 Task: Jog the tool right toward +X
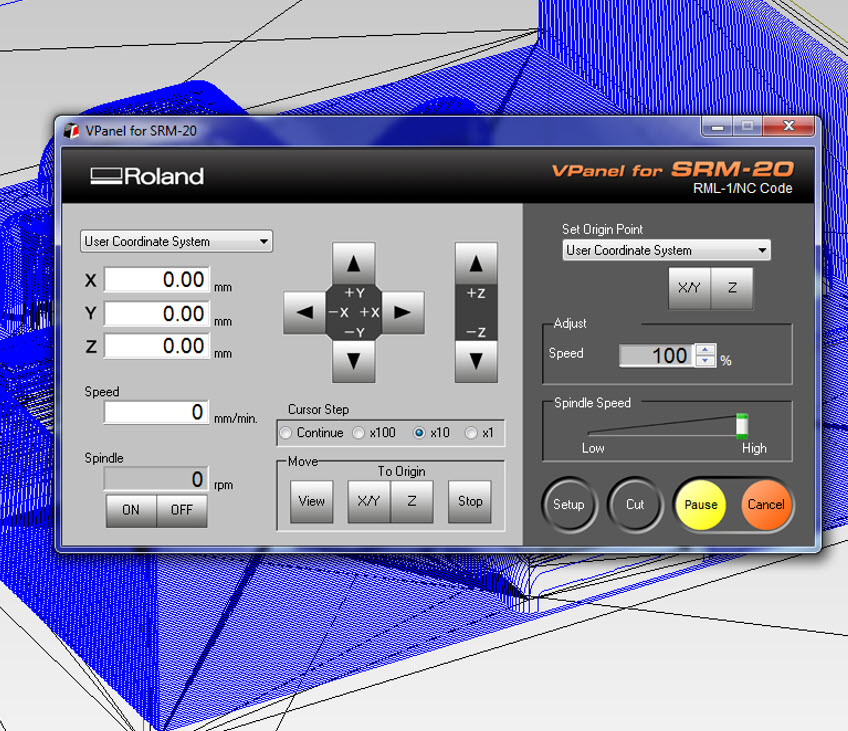403,312
